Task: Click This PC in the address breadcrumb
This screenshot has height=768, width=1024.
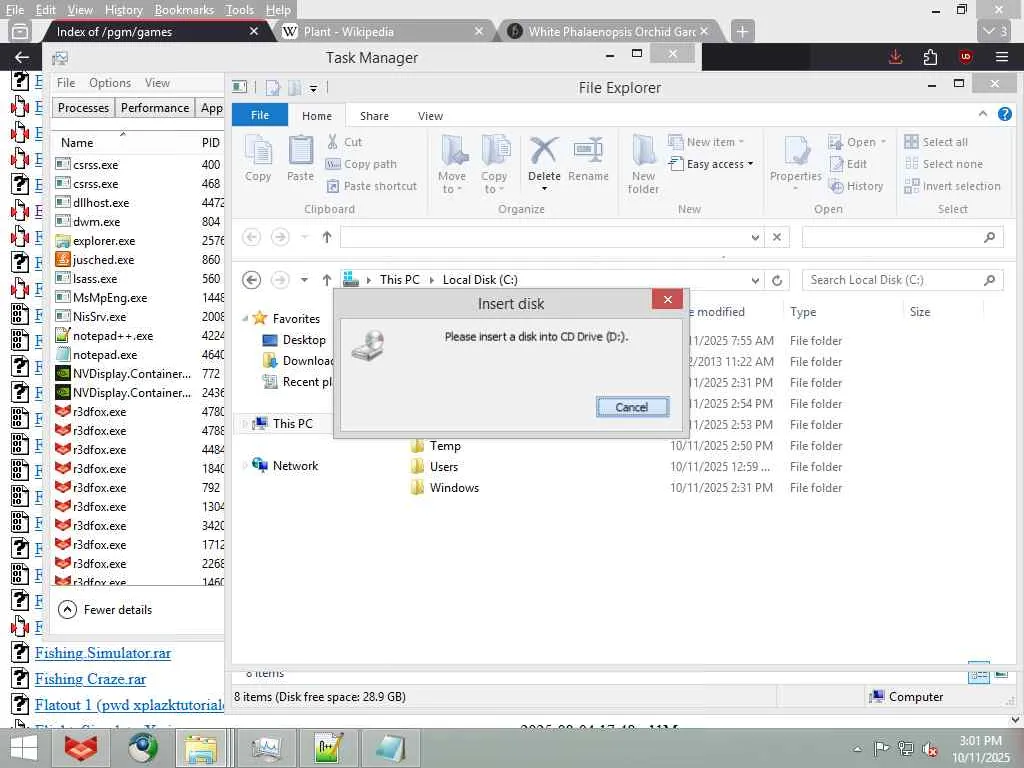Action: 400,280
